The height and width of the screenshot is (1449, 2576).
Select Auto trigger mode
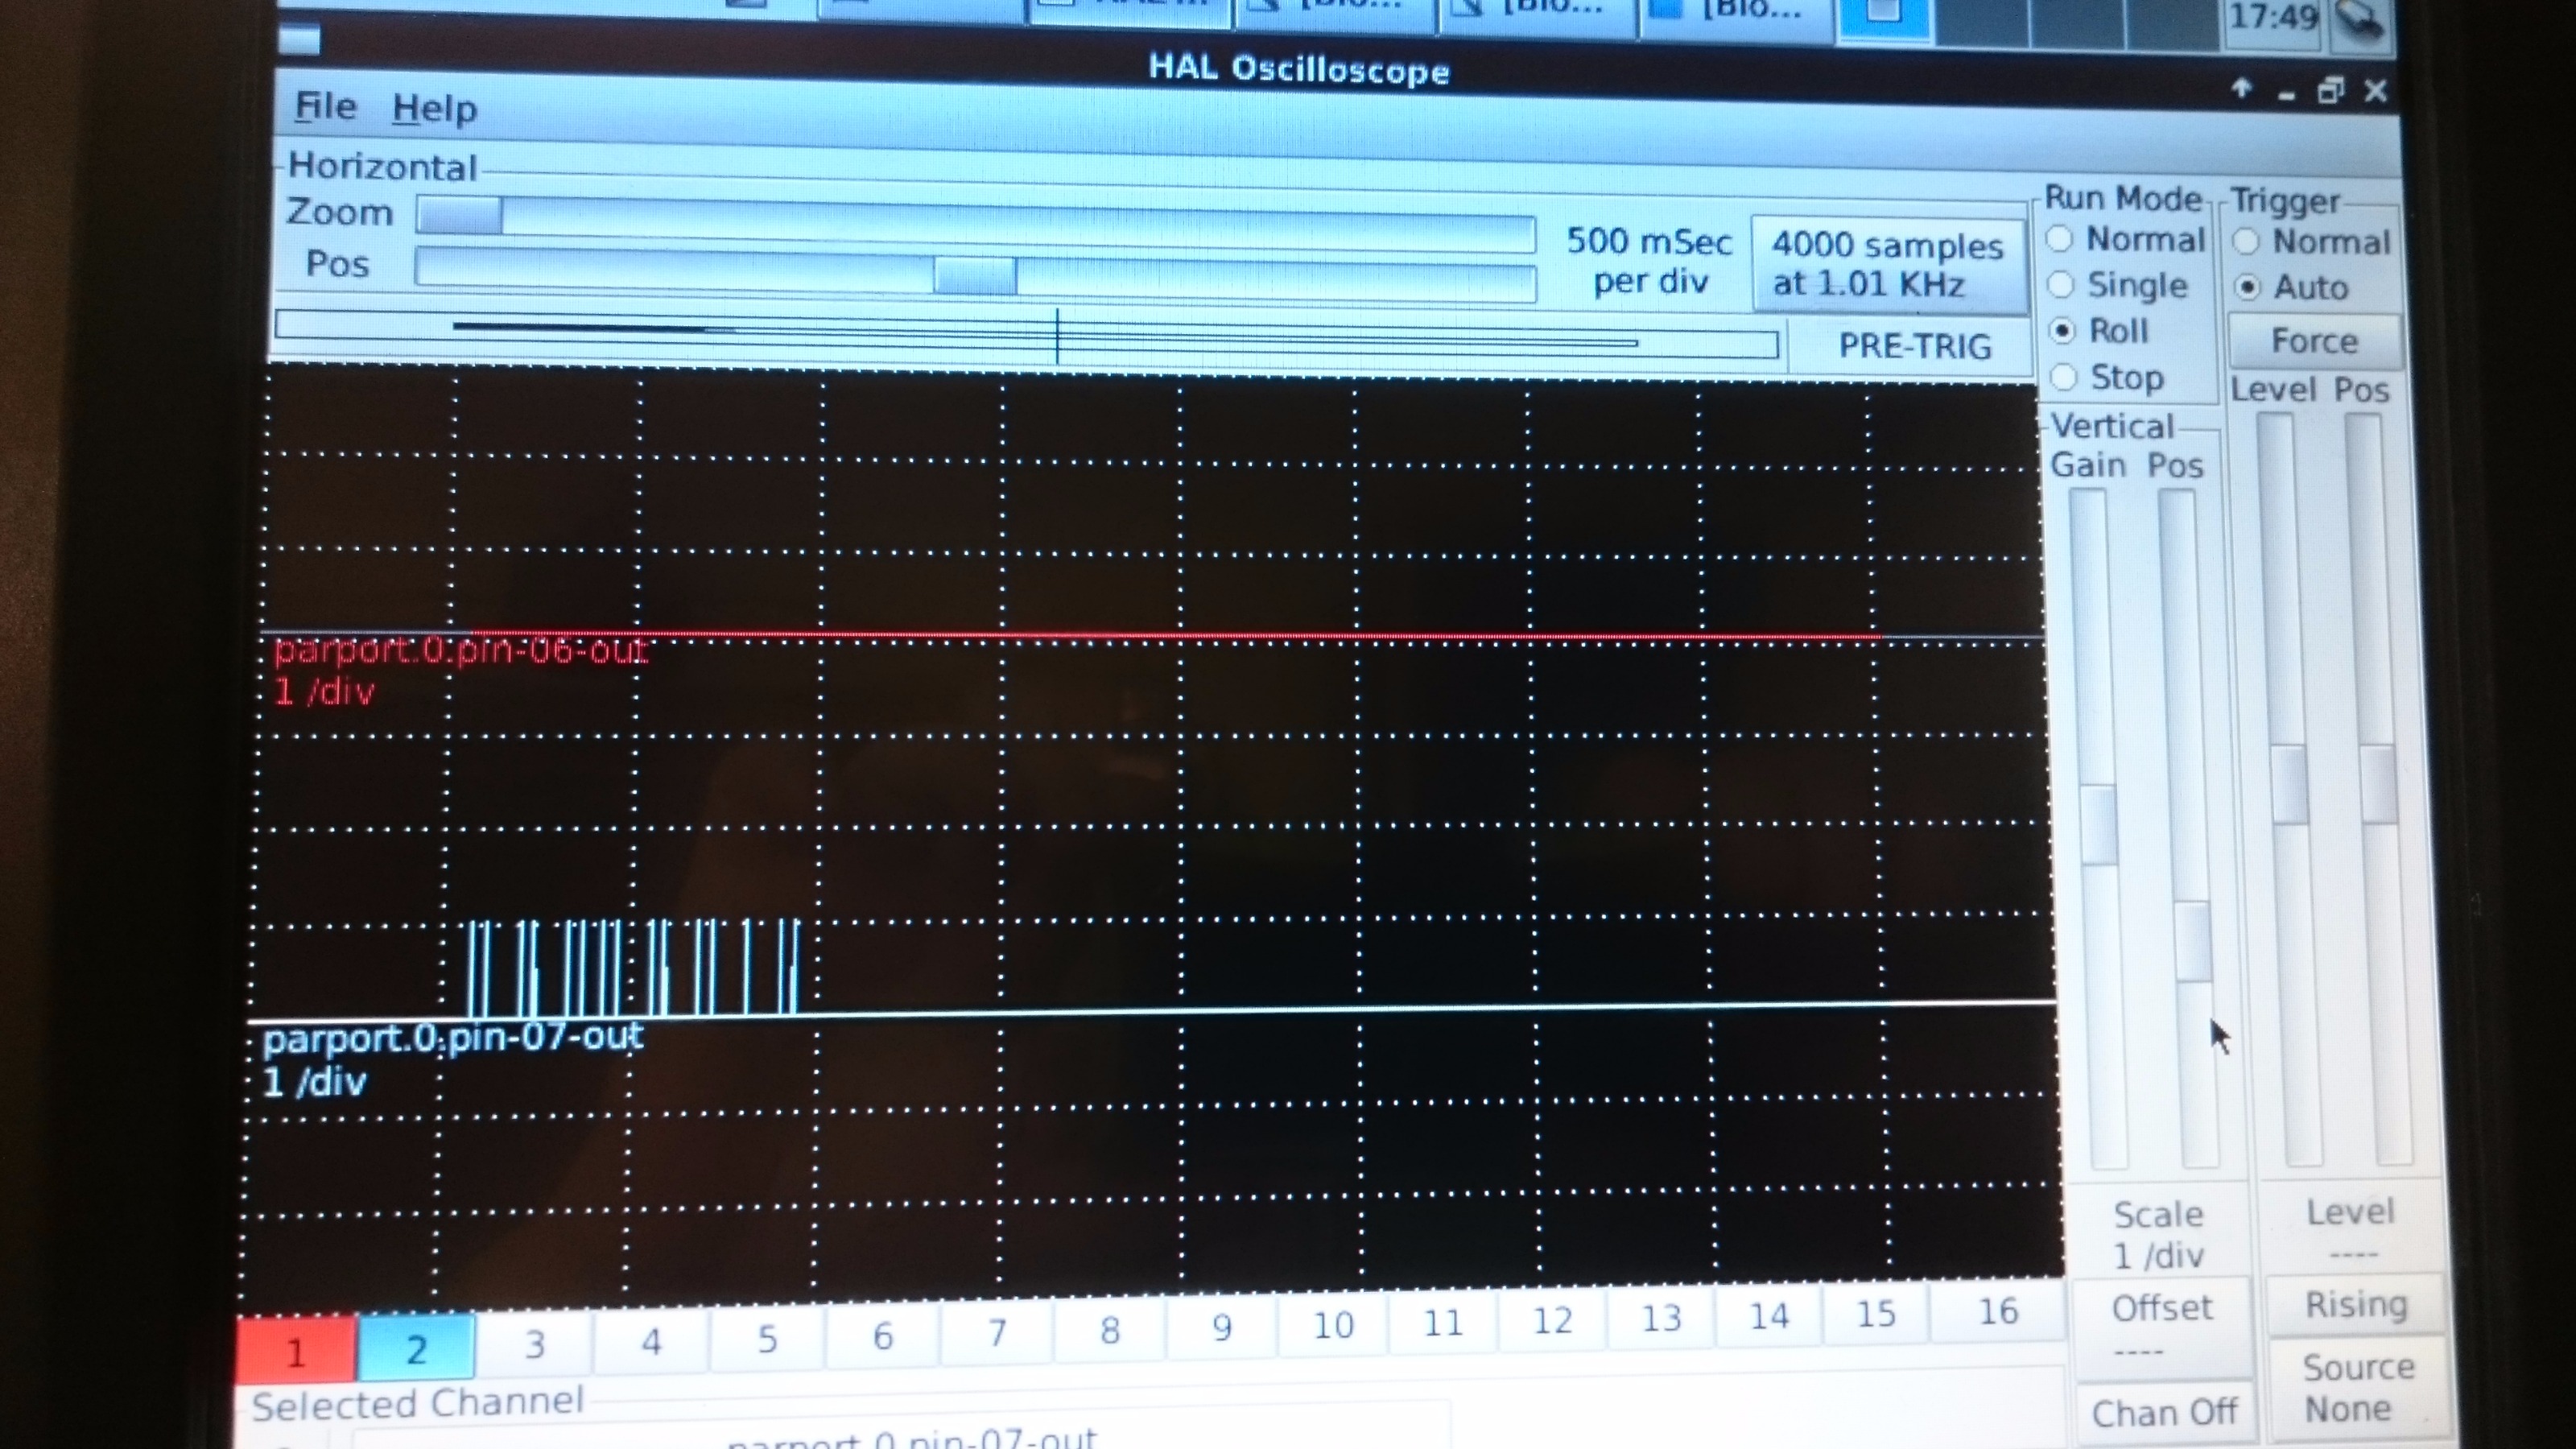click(2291, 287)
